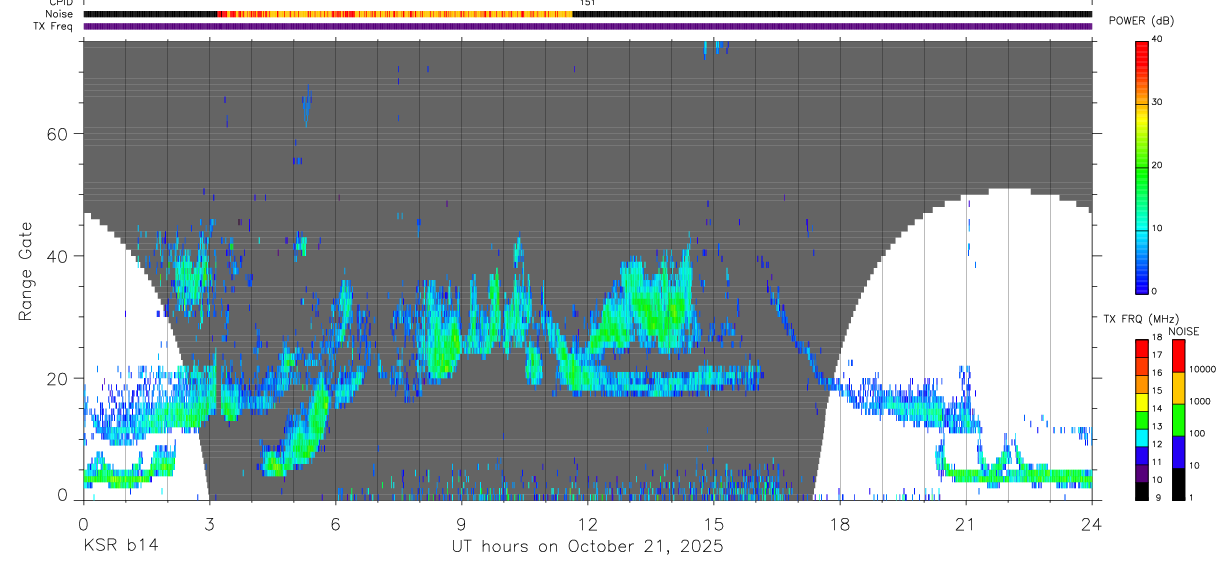
Task: Click the orange section of the Noise strip
Action: tap(395, 14)
